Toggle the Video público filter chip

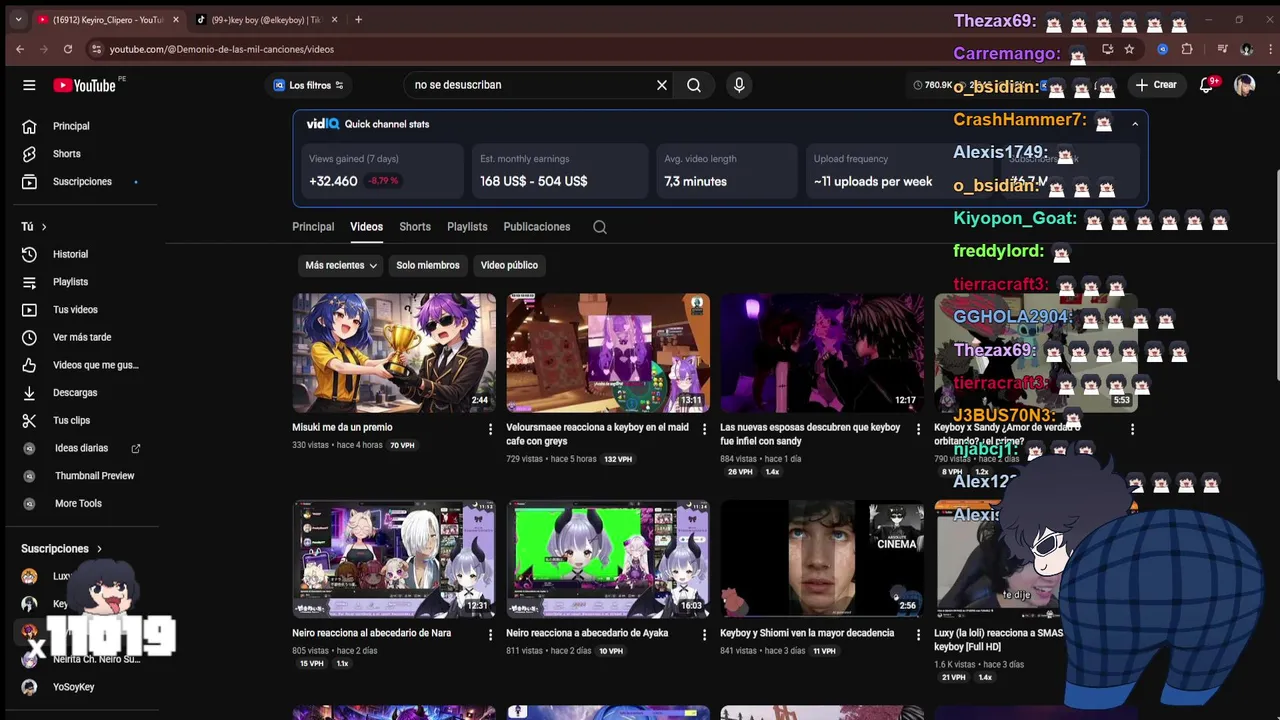[x=509, y=265]
